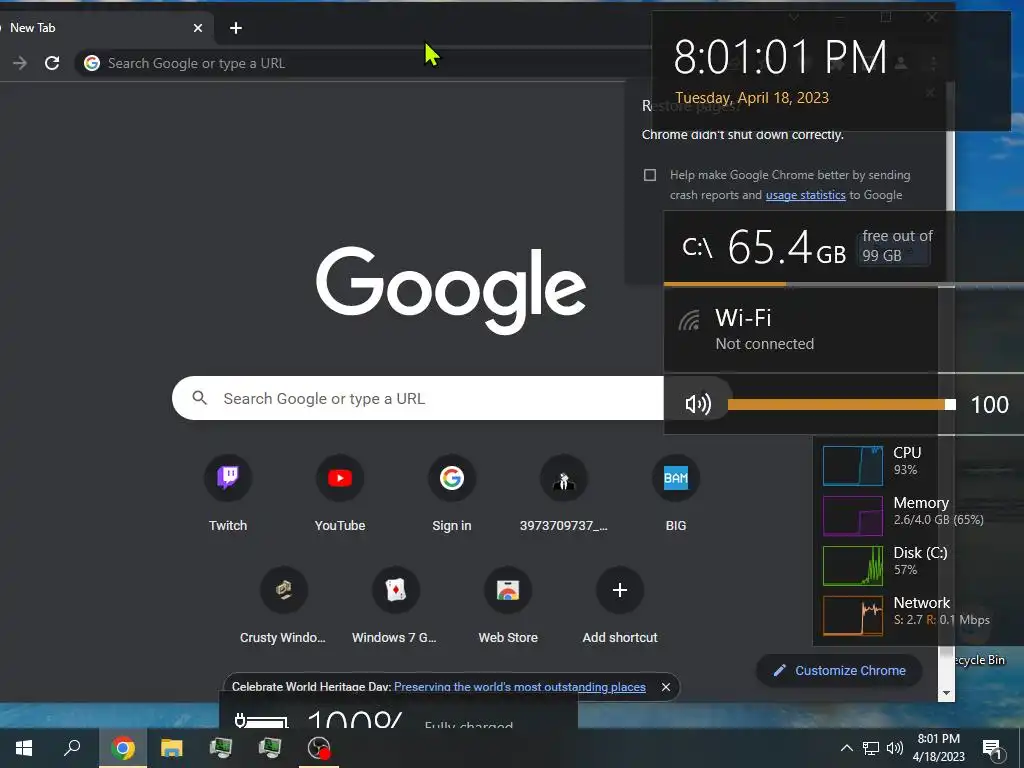Click the Google logo
This screenshot has width=1024, height=768.
tap(451, 289)
